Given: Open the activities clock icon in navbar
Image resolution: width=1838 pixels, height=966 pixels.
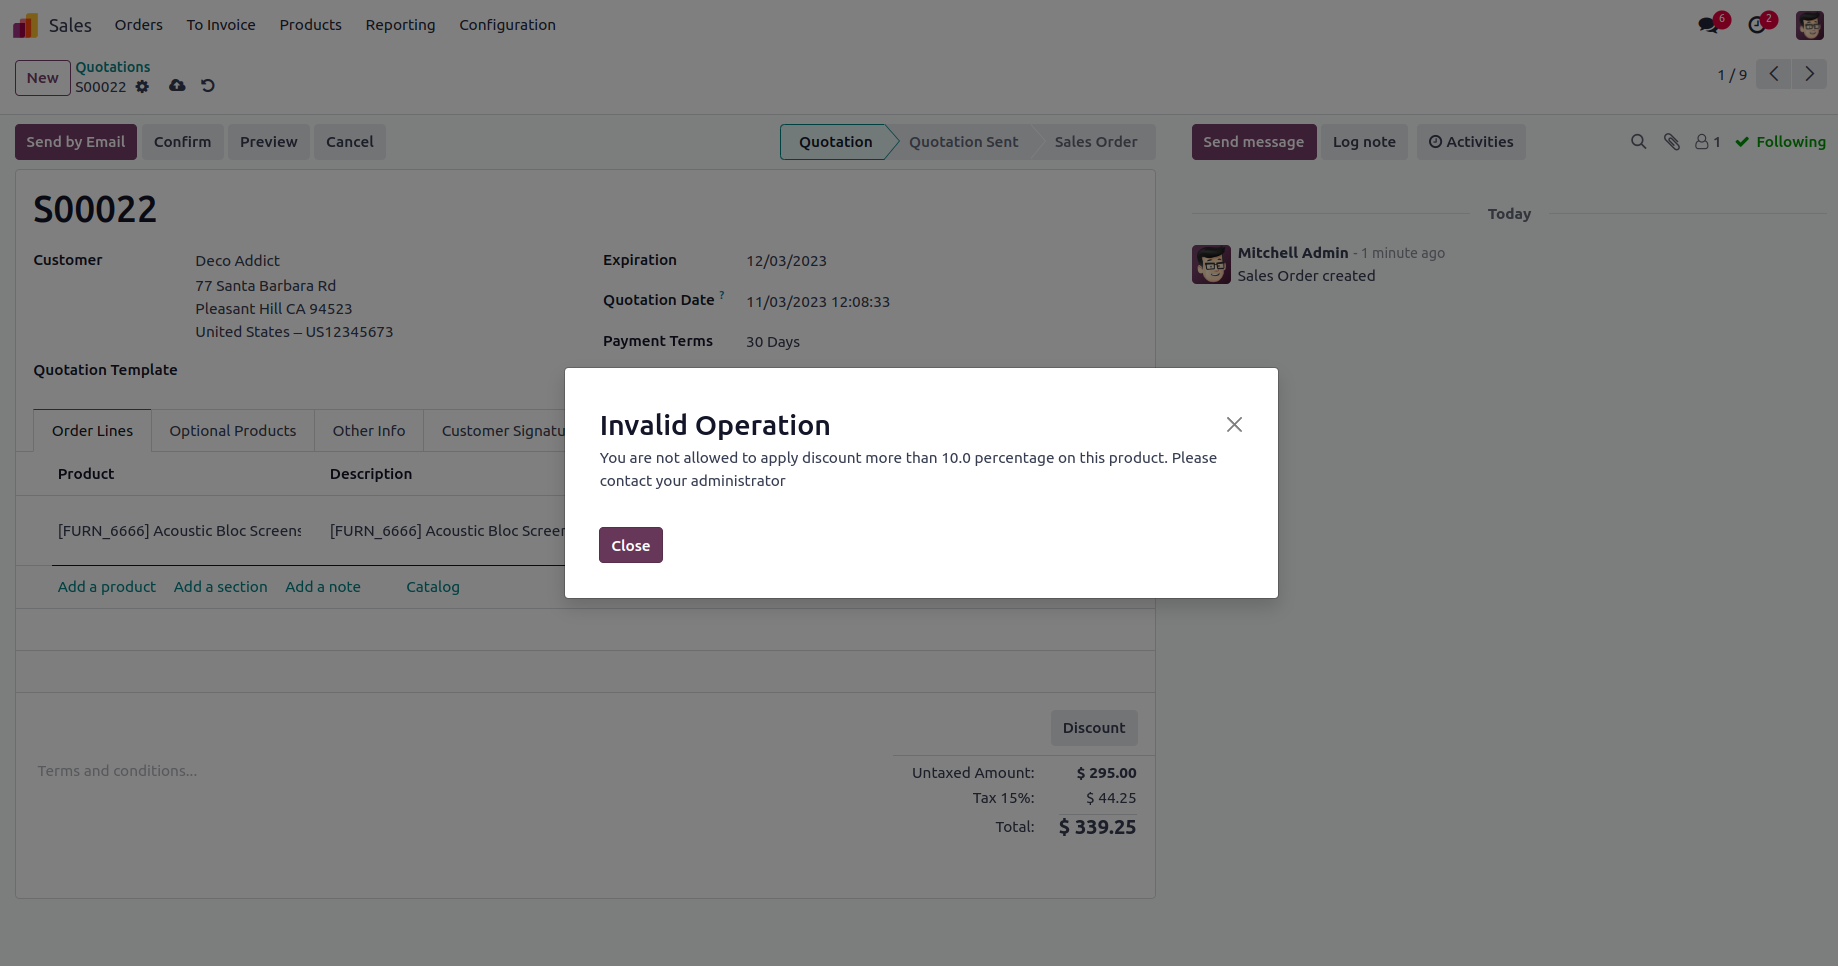Looking at the screenshot, I should (1757, 25).
